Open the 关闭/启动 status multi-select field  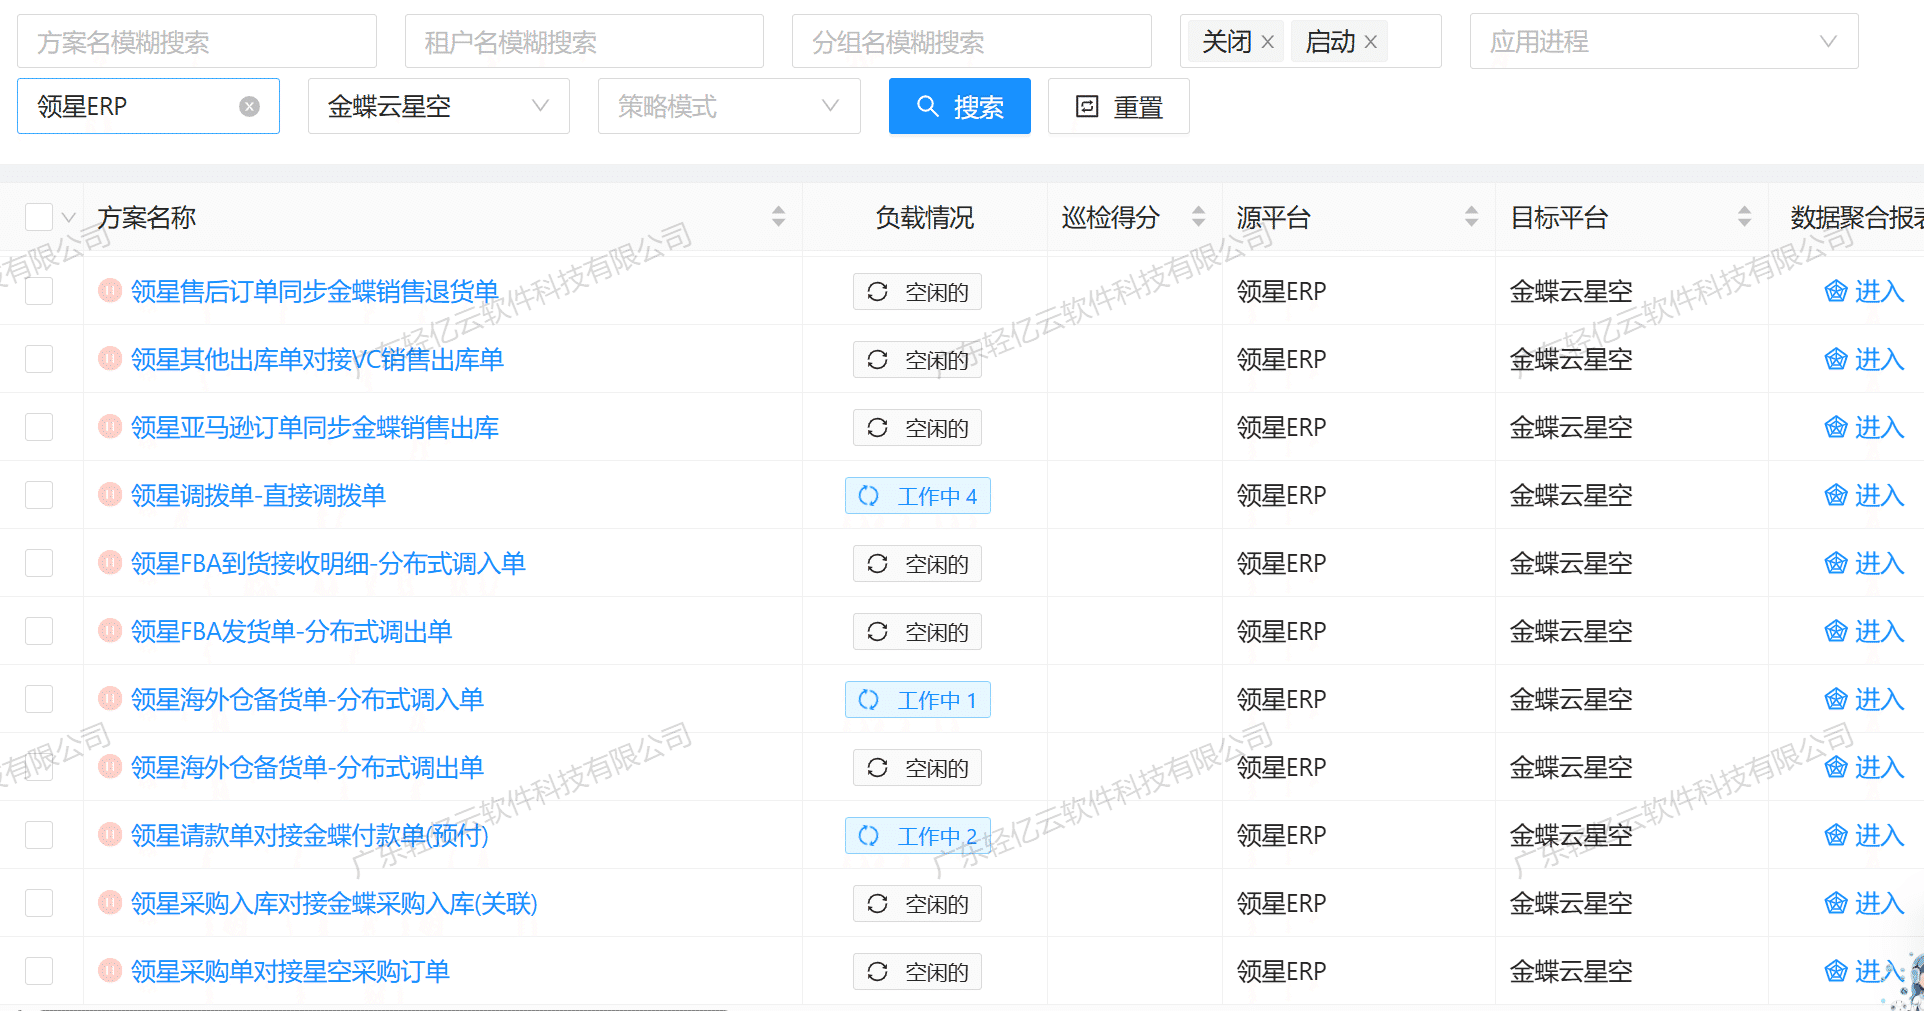click(x=1310, y=42)
